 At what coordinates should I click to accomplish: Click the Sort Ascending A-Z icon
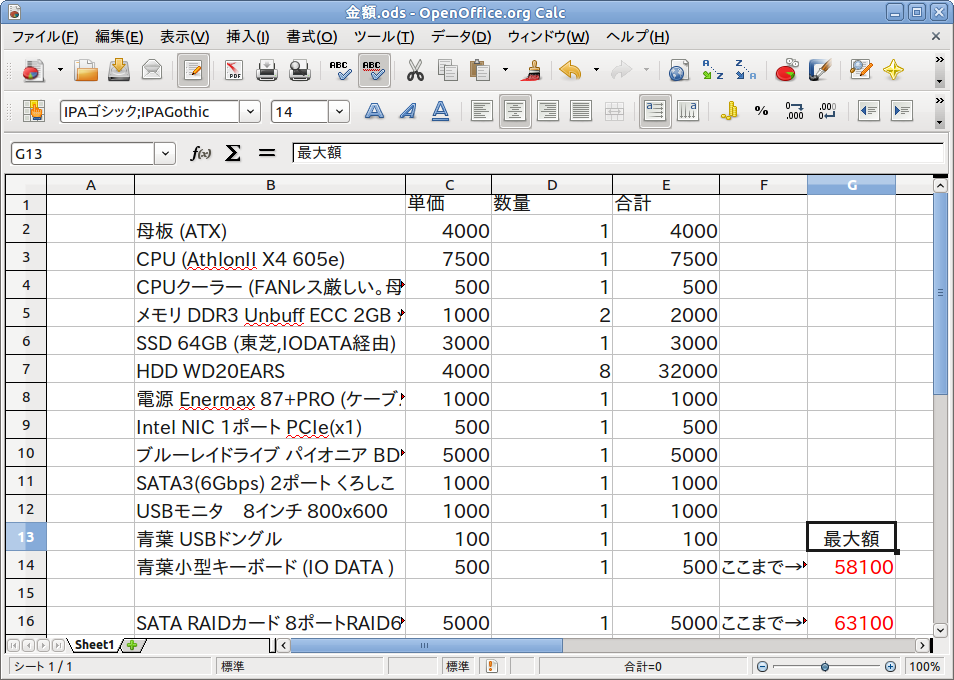point(713,71)
